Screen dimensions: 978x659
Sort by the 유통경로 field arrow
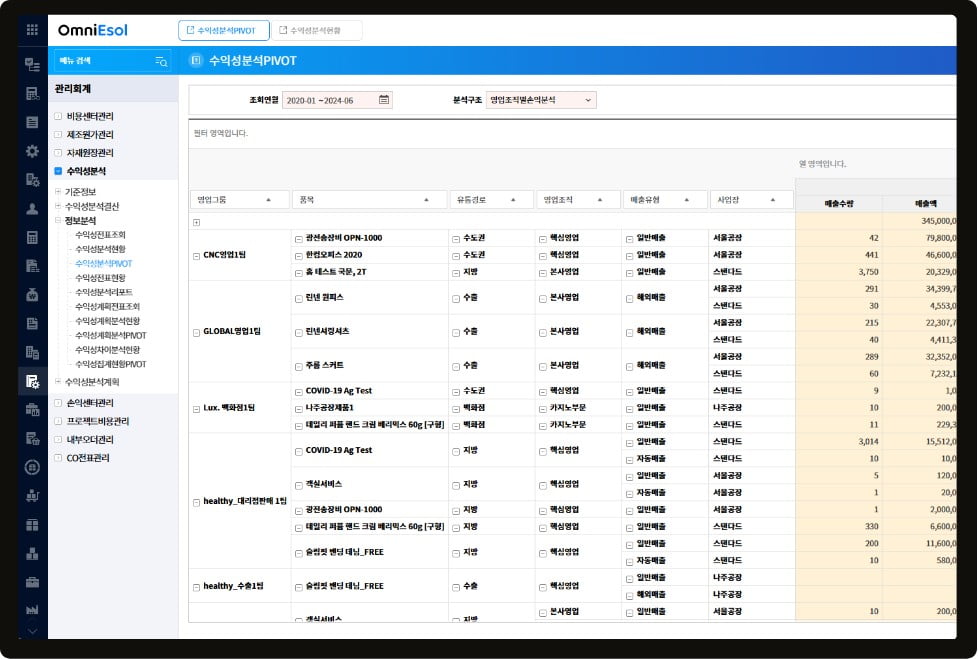coord(513,200)
